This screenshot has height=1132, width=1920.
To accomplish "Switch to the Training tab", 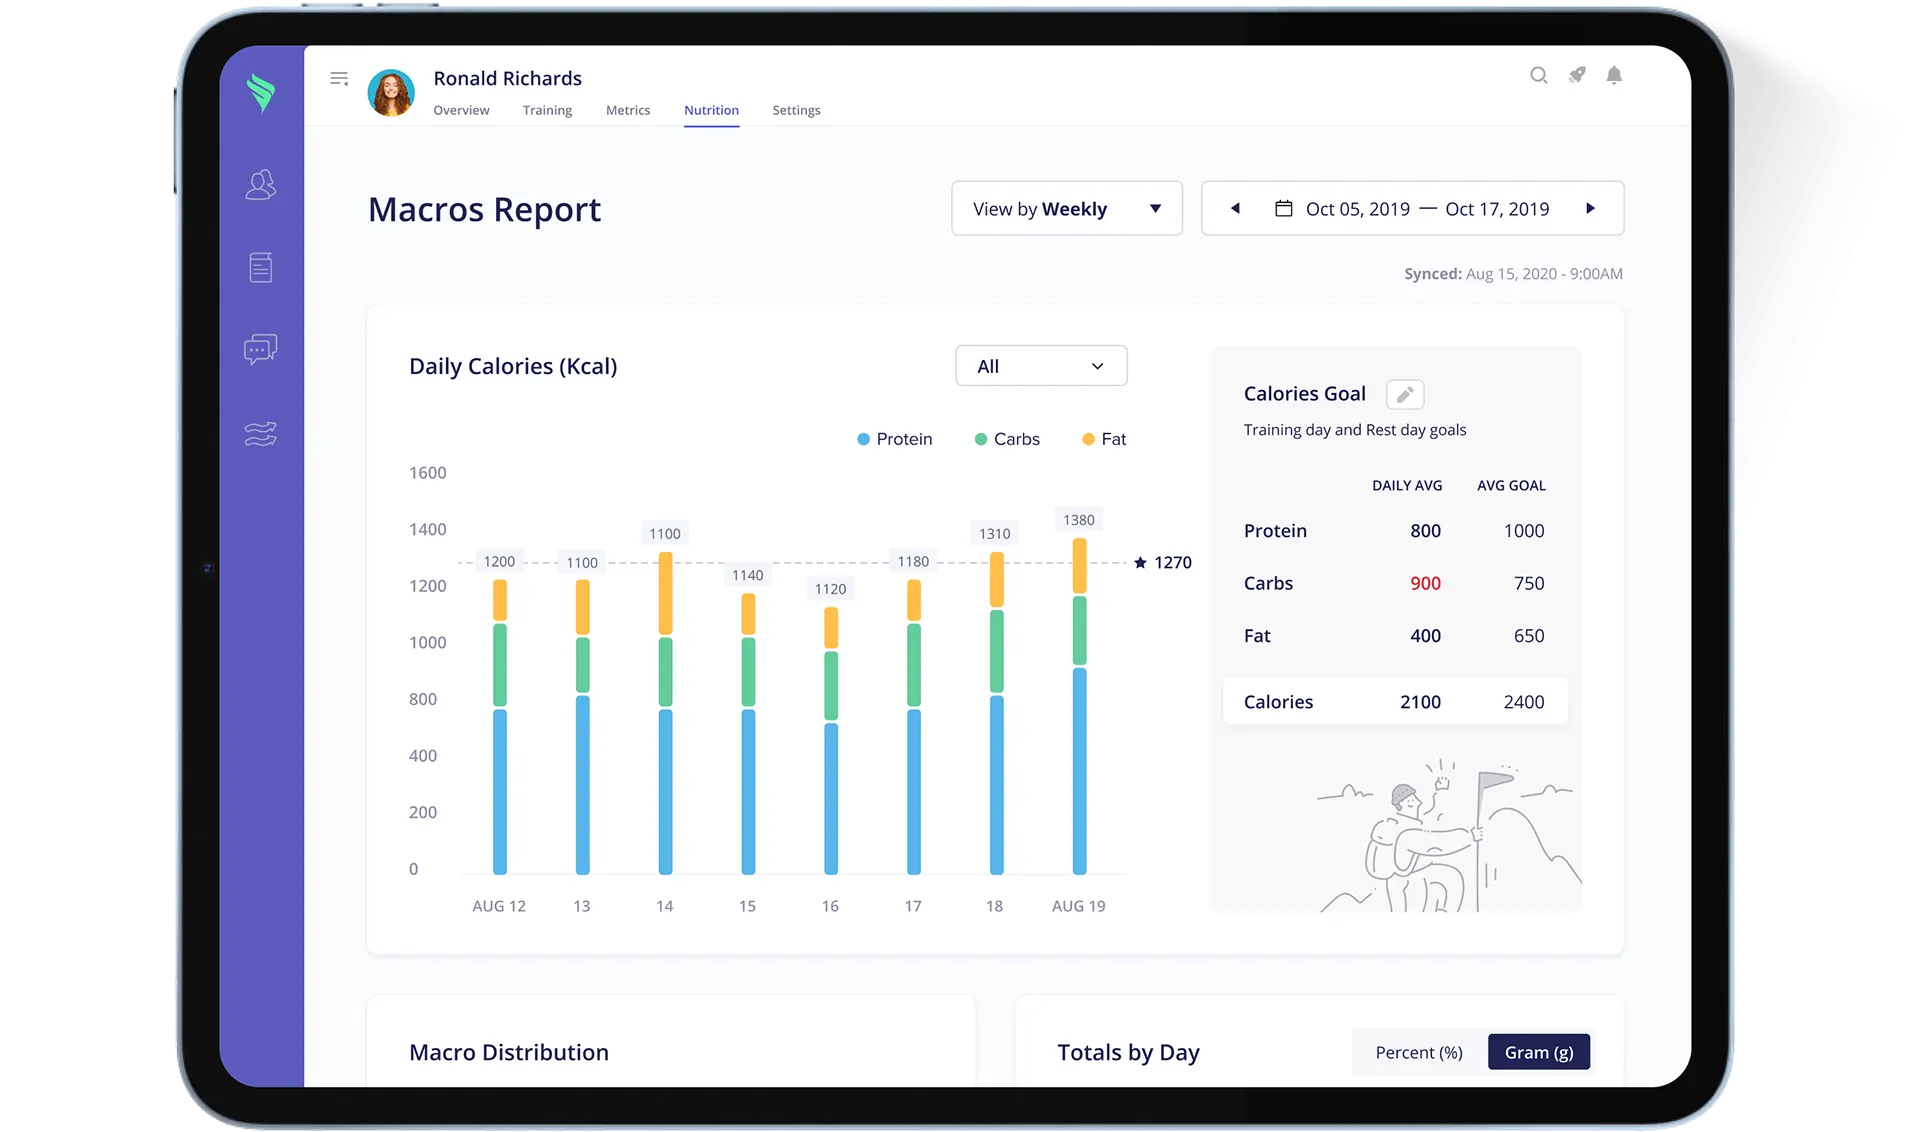I will point(547,110).
